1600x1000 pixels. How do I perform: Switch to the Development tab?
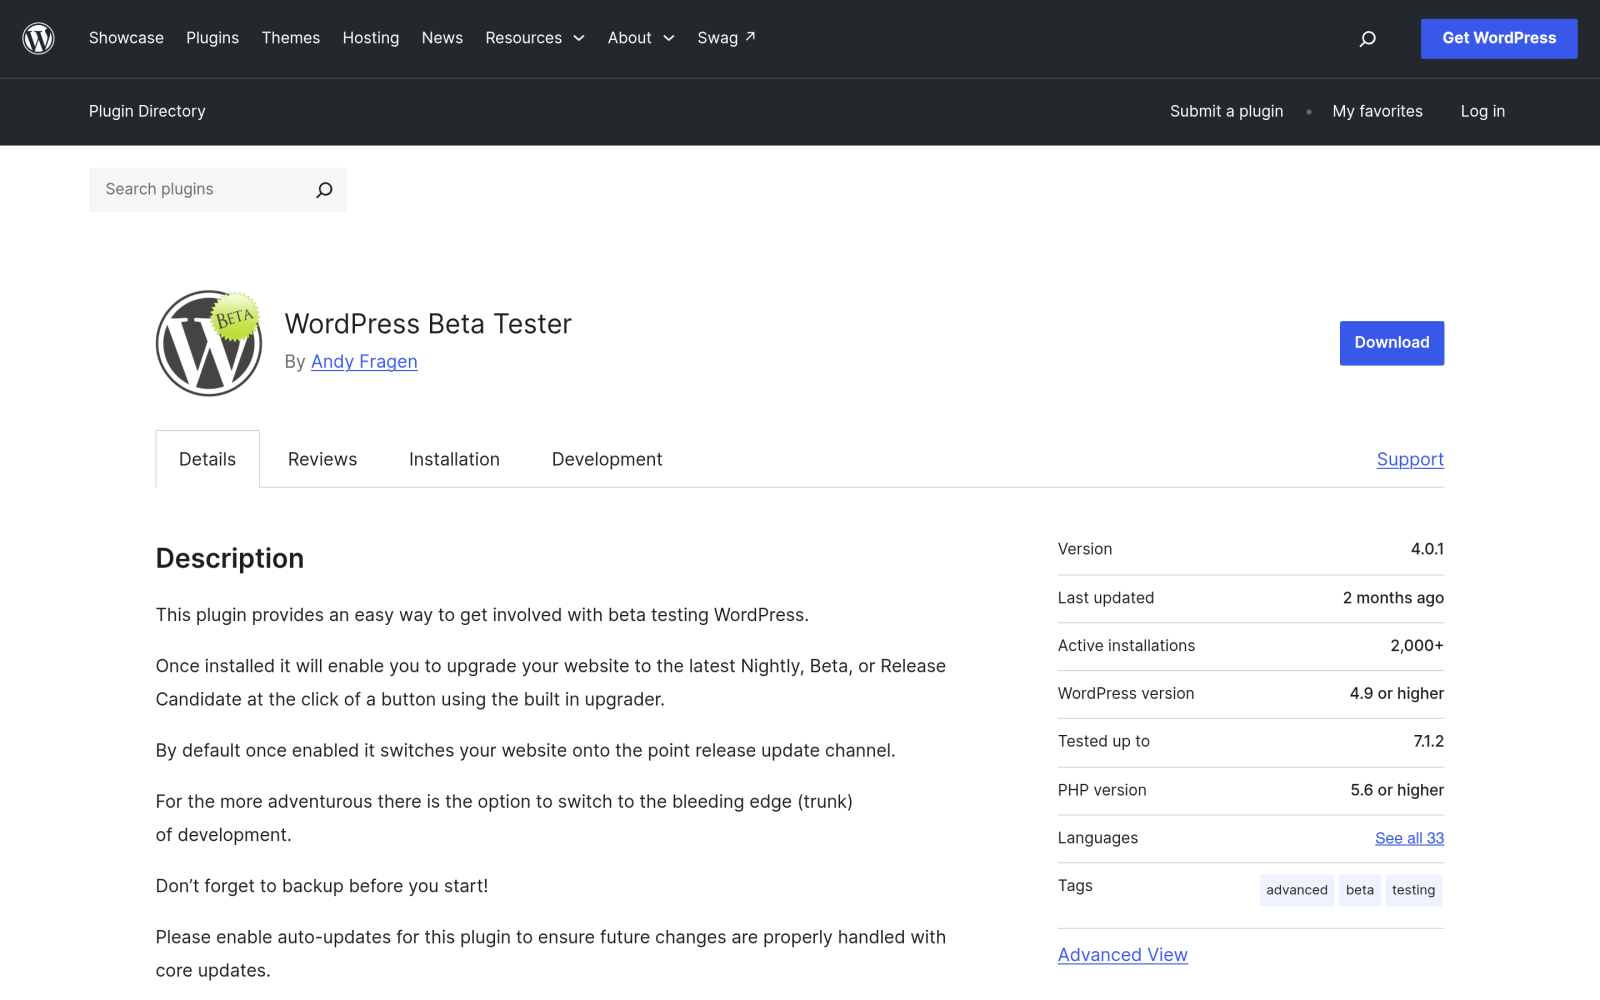607,459
